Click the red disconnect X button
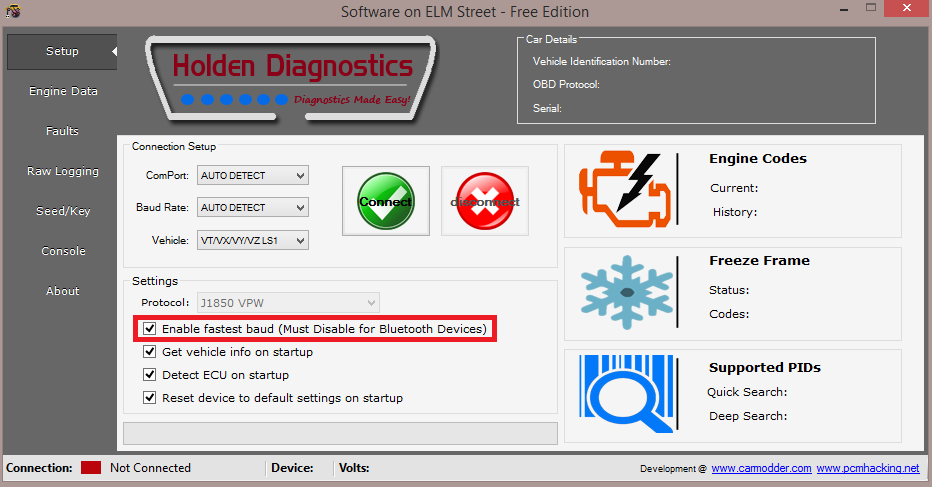 [485, 201]
